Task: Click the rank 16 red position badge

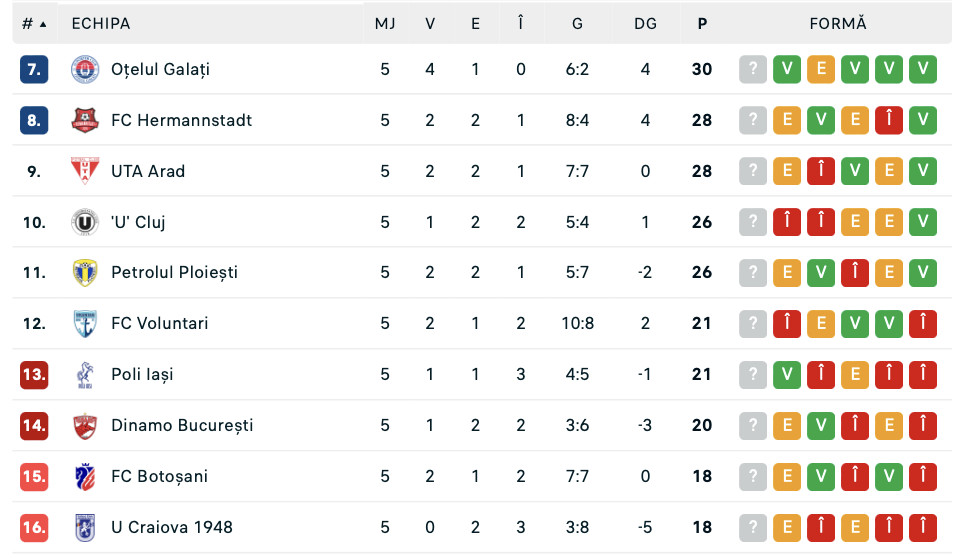Action: pos(34,527)
